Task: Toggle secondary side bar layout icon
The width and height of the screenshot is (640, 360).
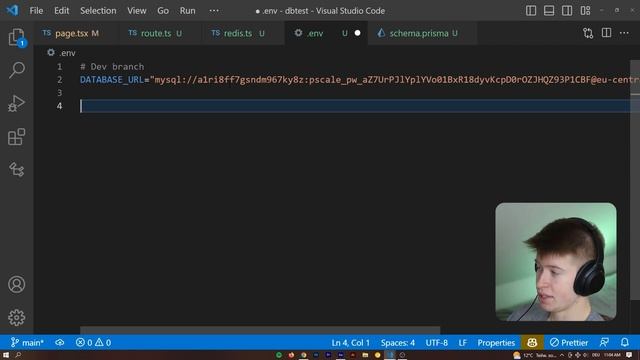Action: [567, 11]
